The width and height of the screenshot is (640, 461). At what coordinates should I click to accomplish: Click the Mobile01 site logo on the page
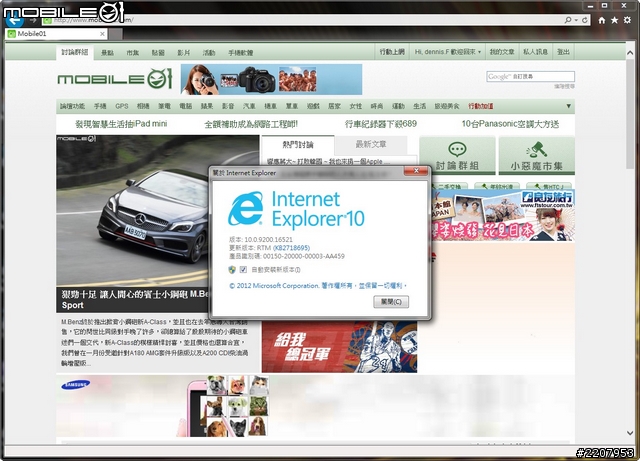coord(115,79)
